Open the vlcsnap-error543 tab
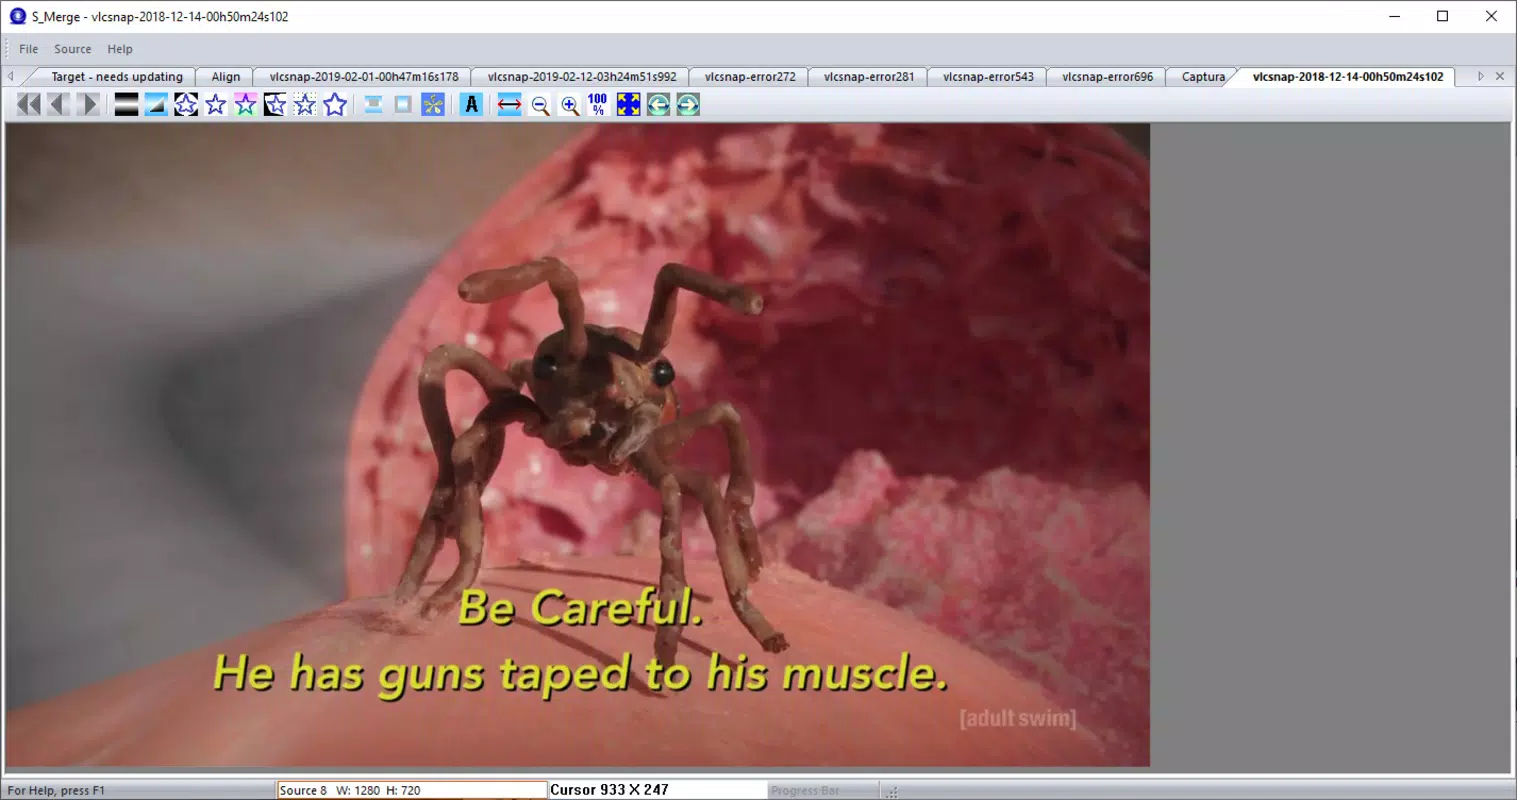The image size is (1517, 800). coord(988,77)
